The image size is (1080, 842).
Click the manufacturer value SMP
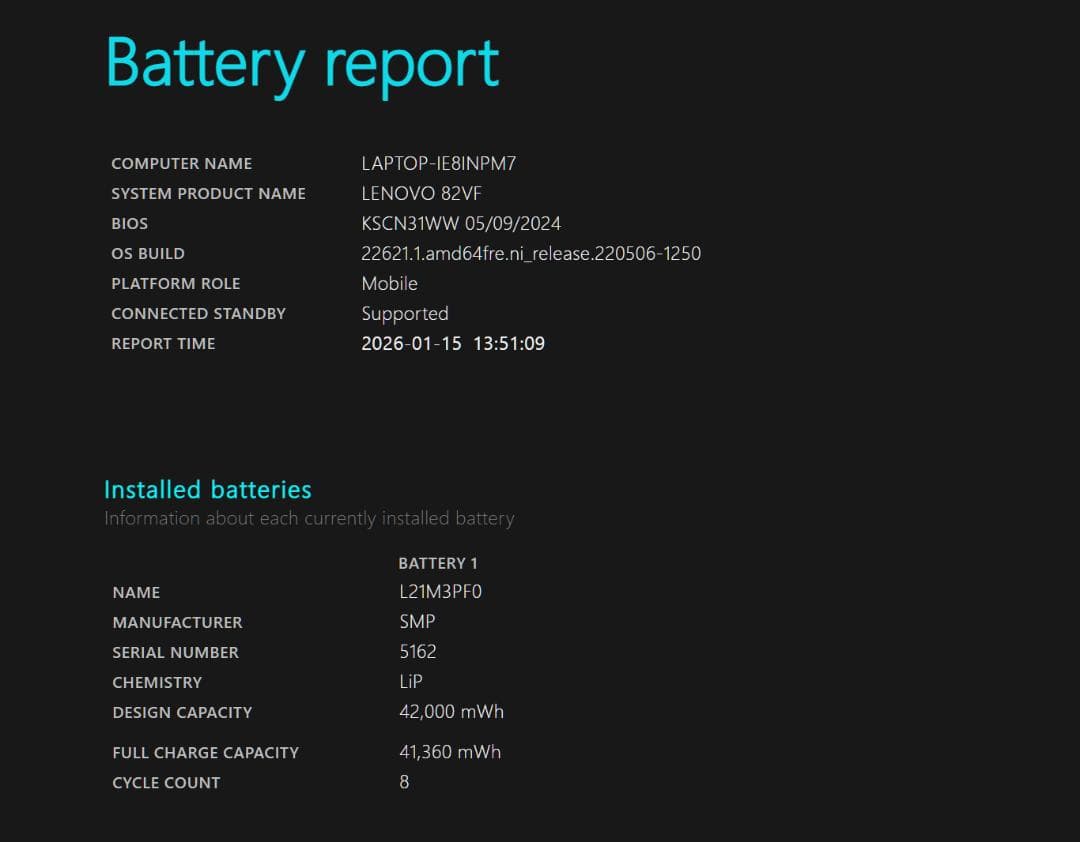tap(417, 621)
